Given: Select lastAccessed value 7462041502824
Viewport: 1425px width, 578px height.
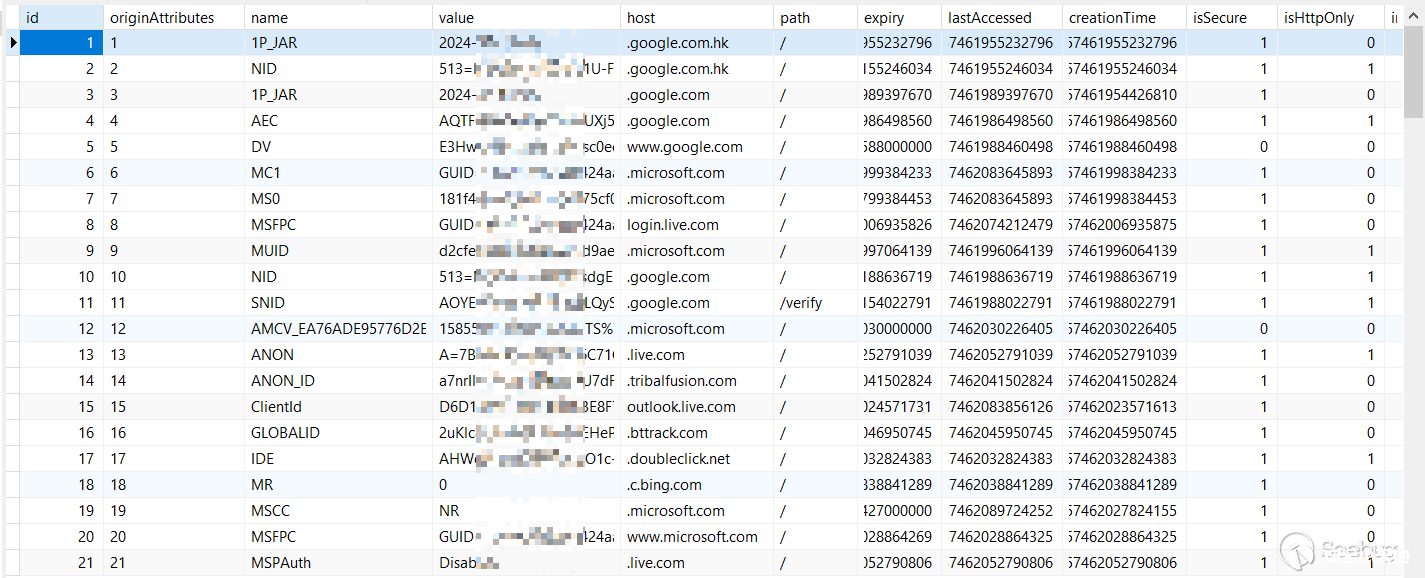Looking at the screenshot, I should [x=1001, y=381].
